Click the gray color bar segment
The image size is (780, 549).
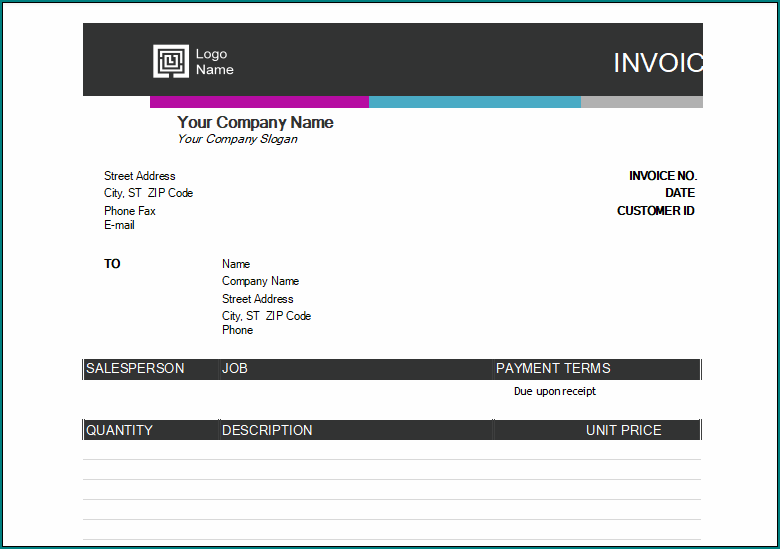click(642, 102)
